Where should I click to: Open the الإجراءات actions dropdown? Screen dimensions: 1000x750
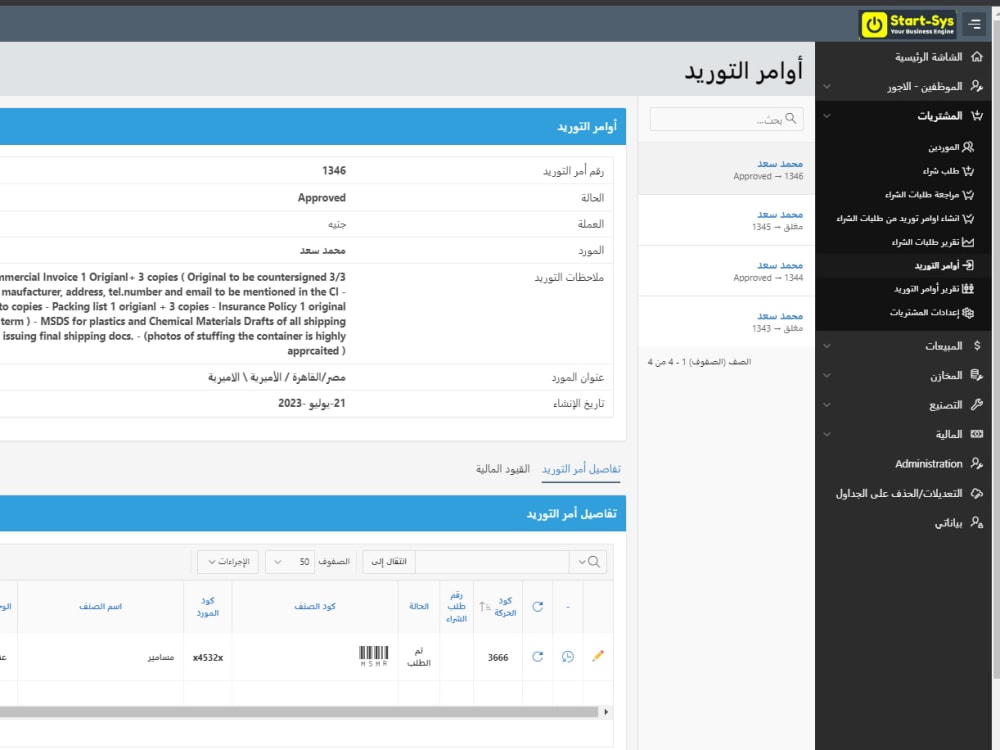point(228,561)
